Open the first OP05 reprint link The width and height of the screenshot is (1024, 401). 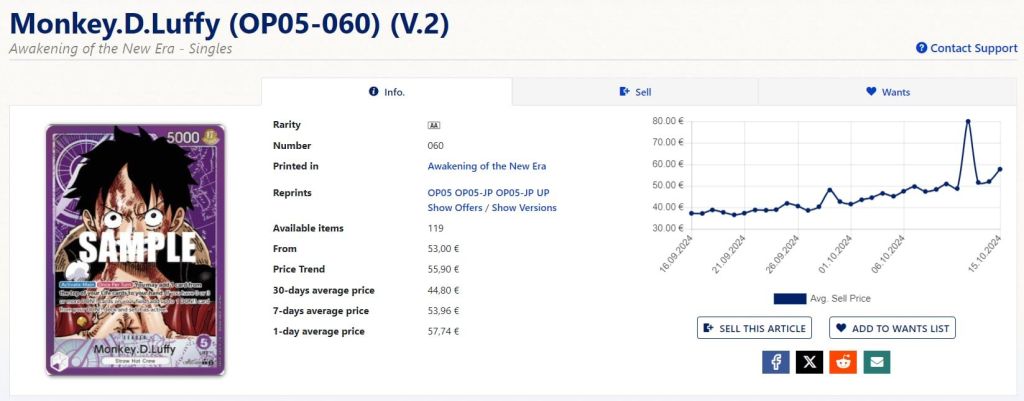440,192
